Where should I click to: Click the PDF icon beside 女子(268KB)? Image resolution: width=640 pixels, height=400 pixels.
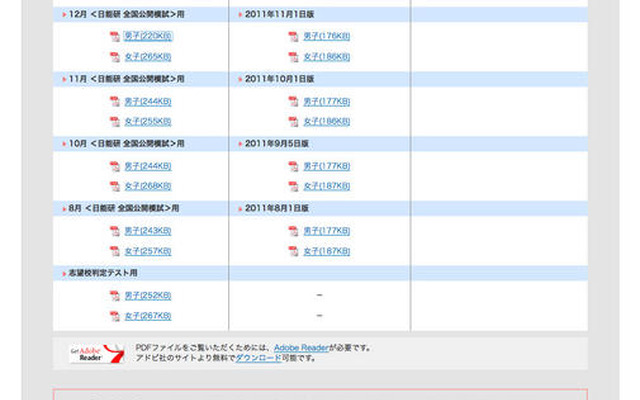click(x=115, y=187)
